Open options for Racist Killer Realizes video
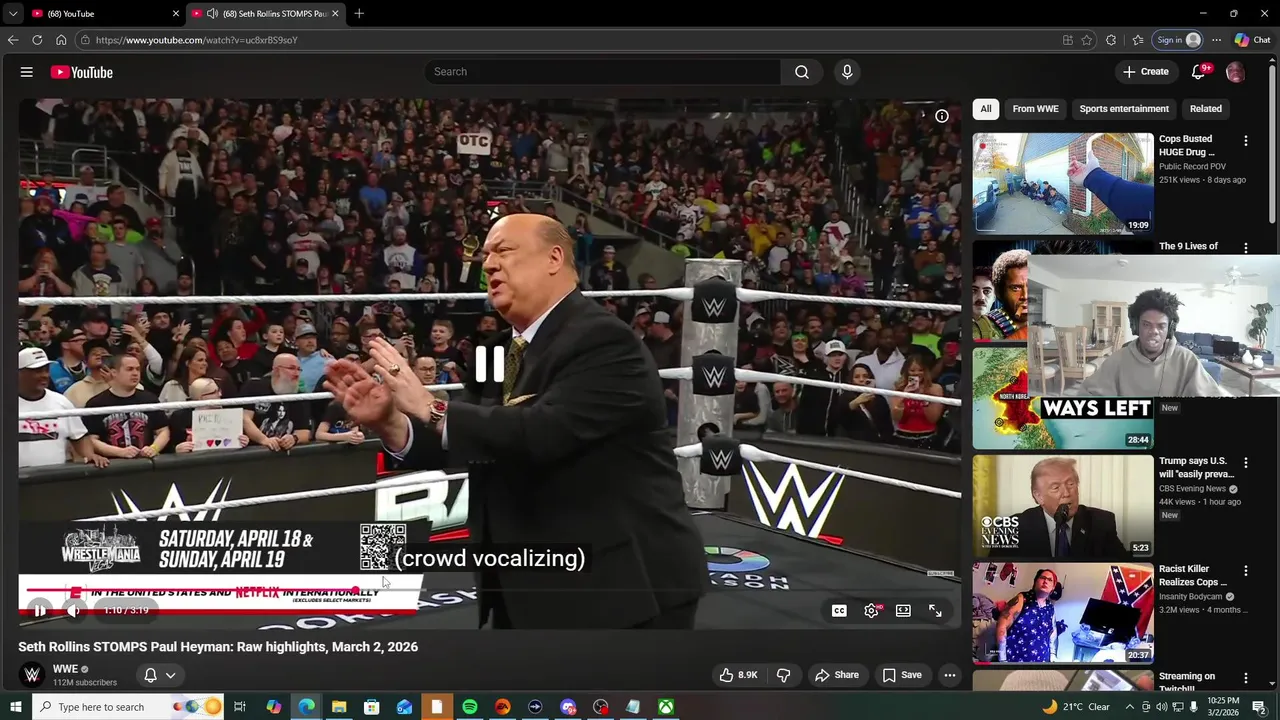Image resolution: width=1280 pixels, height=720 pixels. pyautogui.click(x=1245, y=571)
